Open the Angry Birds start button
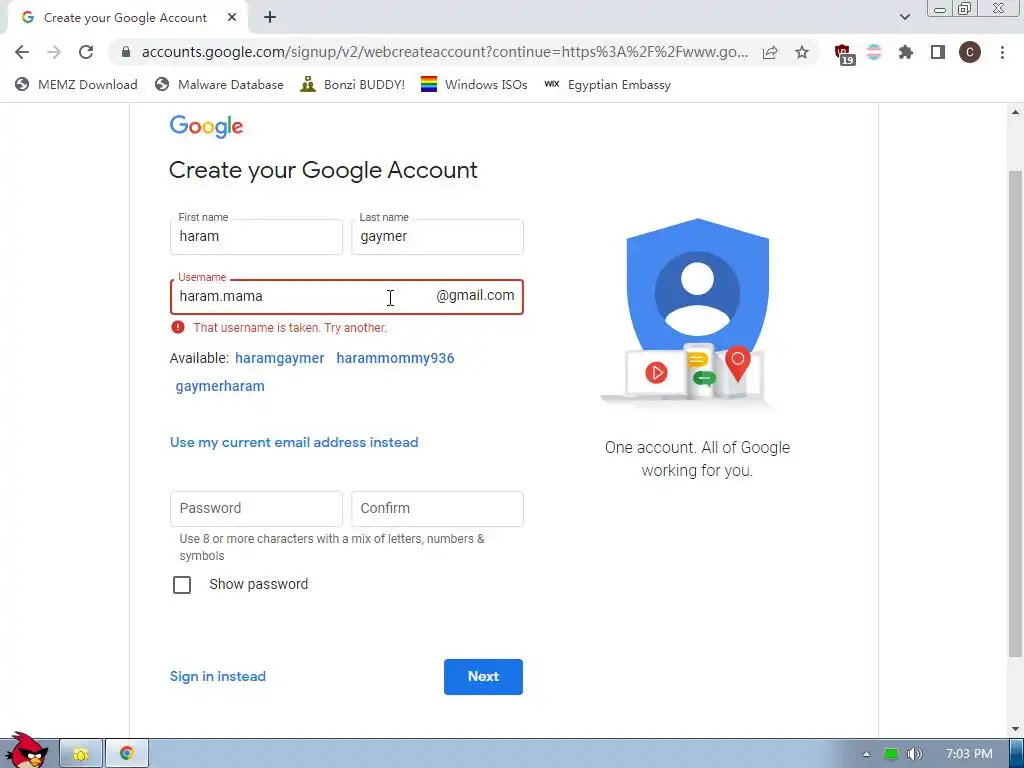1024x768 pixels. tap(25, 751)
